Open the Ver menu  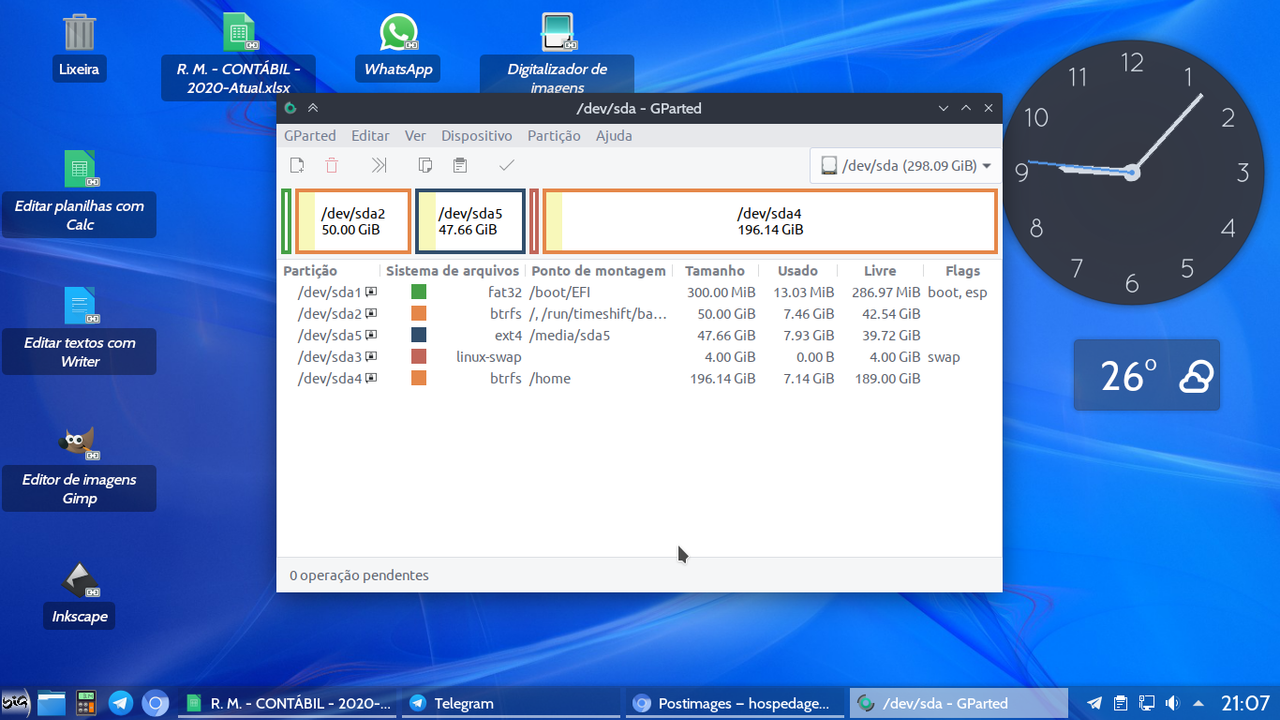pyautogui.click(x=415, y=135)
